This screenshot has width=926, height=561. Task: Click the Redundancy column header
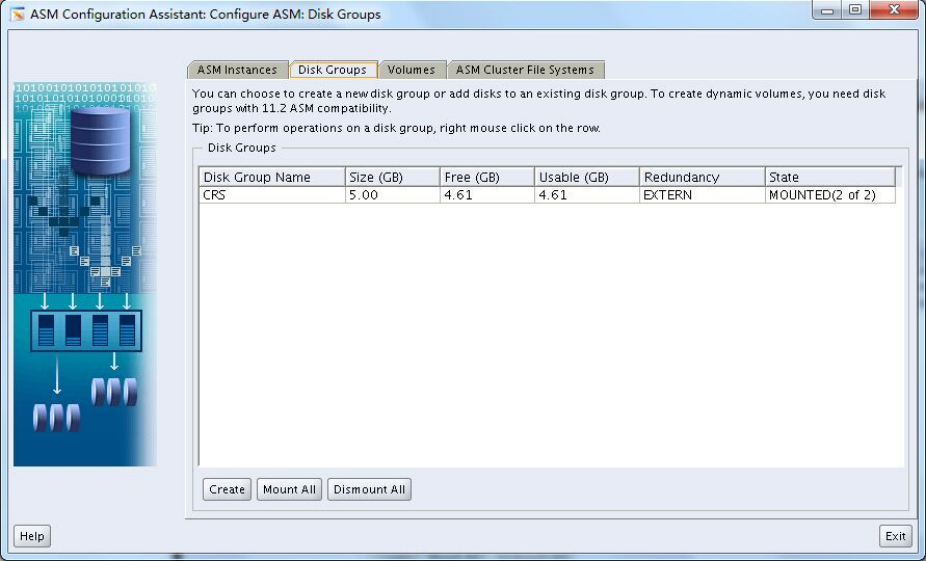[x=702, y=177]
